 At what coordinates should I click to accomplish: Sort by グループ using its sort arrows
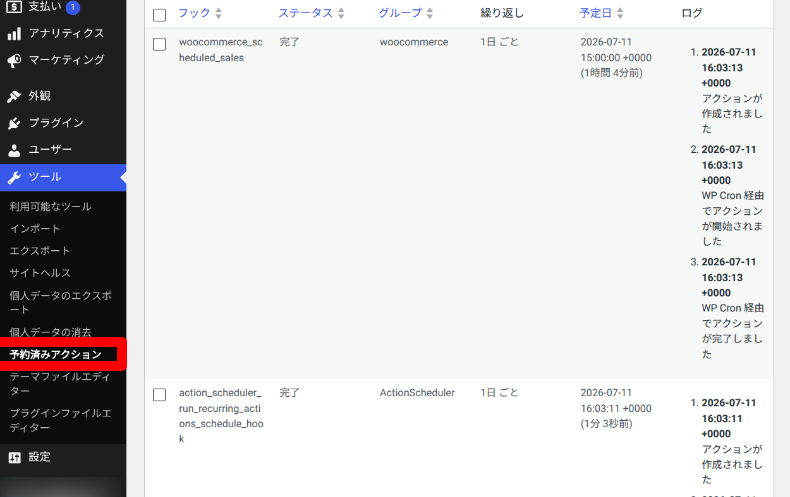(x=430, y=13)
